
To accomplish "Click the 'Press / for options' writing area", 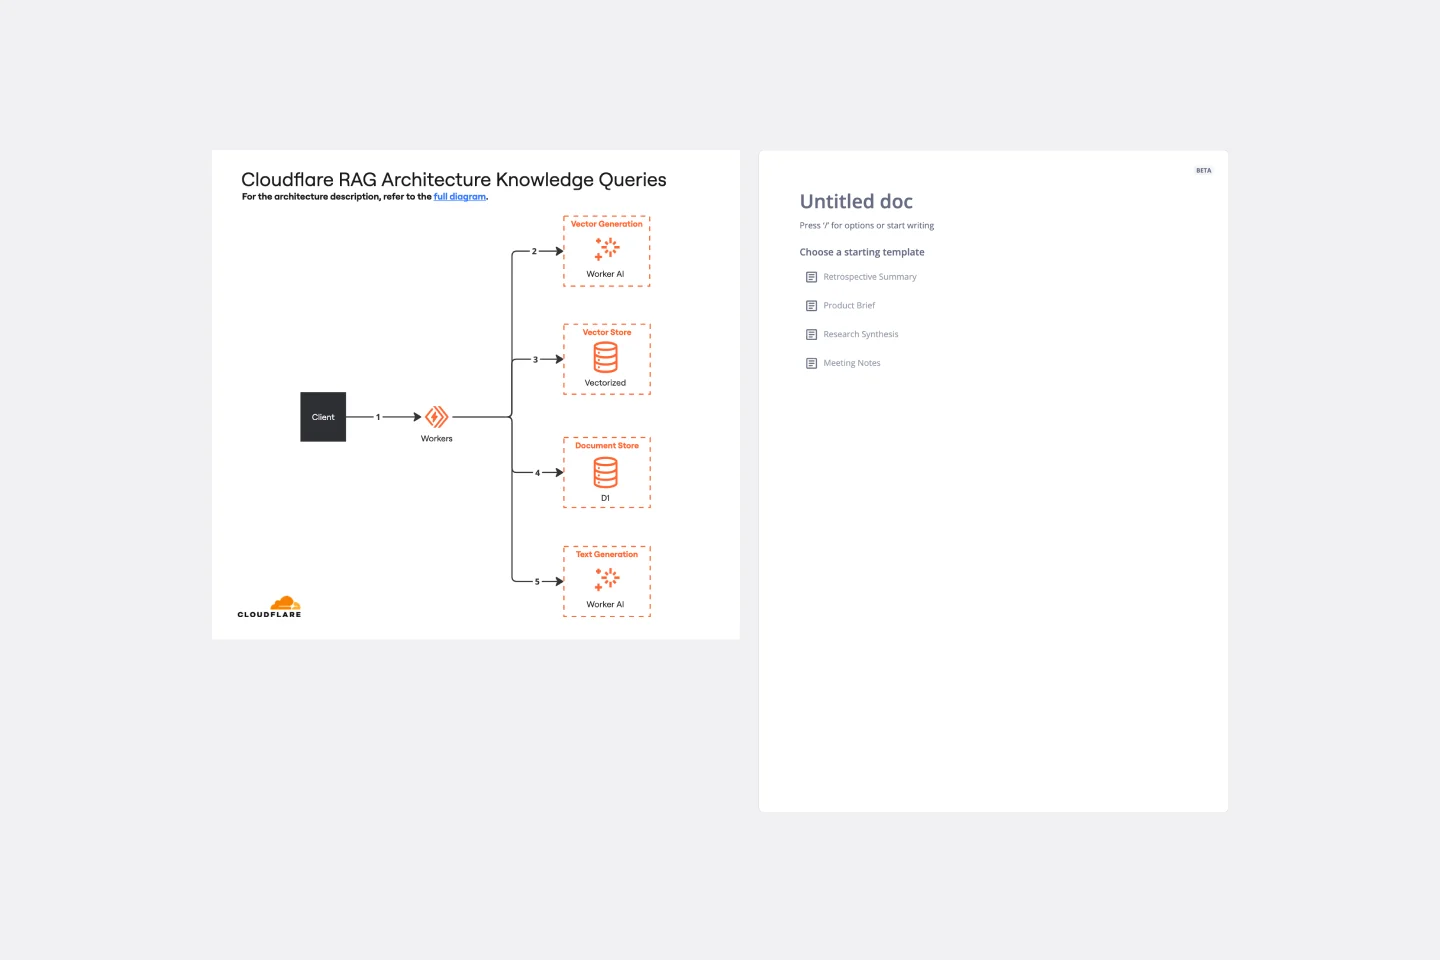I will coord(867,226).
